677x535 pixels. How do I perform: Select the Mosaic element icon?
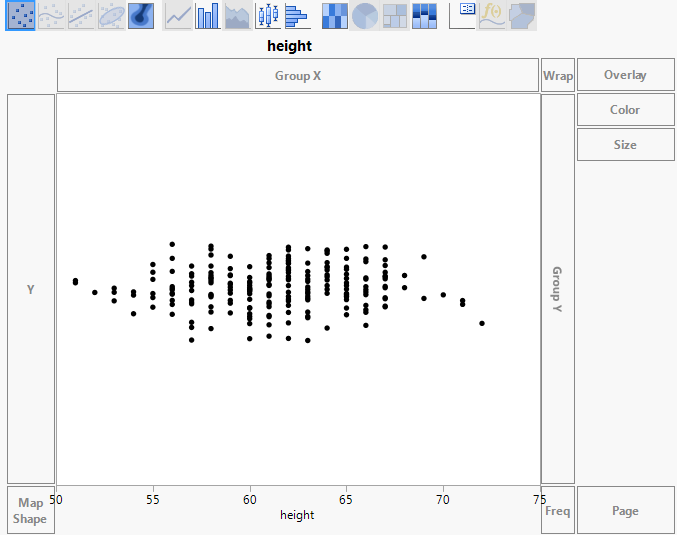424,16
